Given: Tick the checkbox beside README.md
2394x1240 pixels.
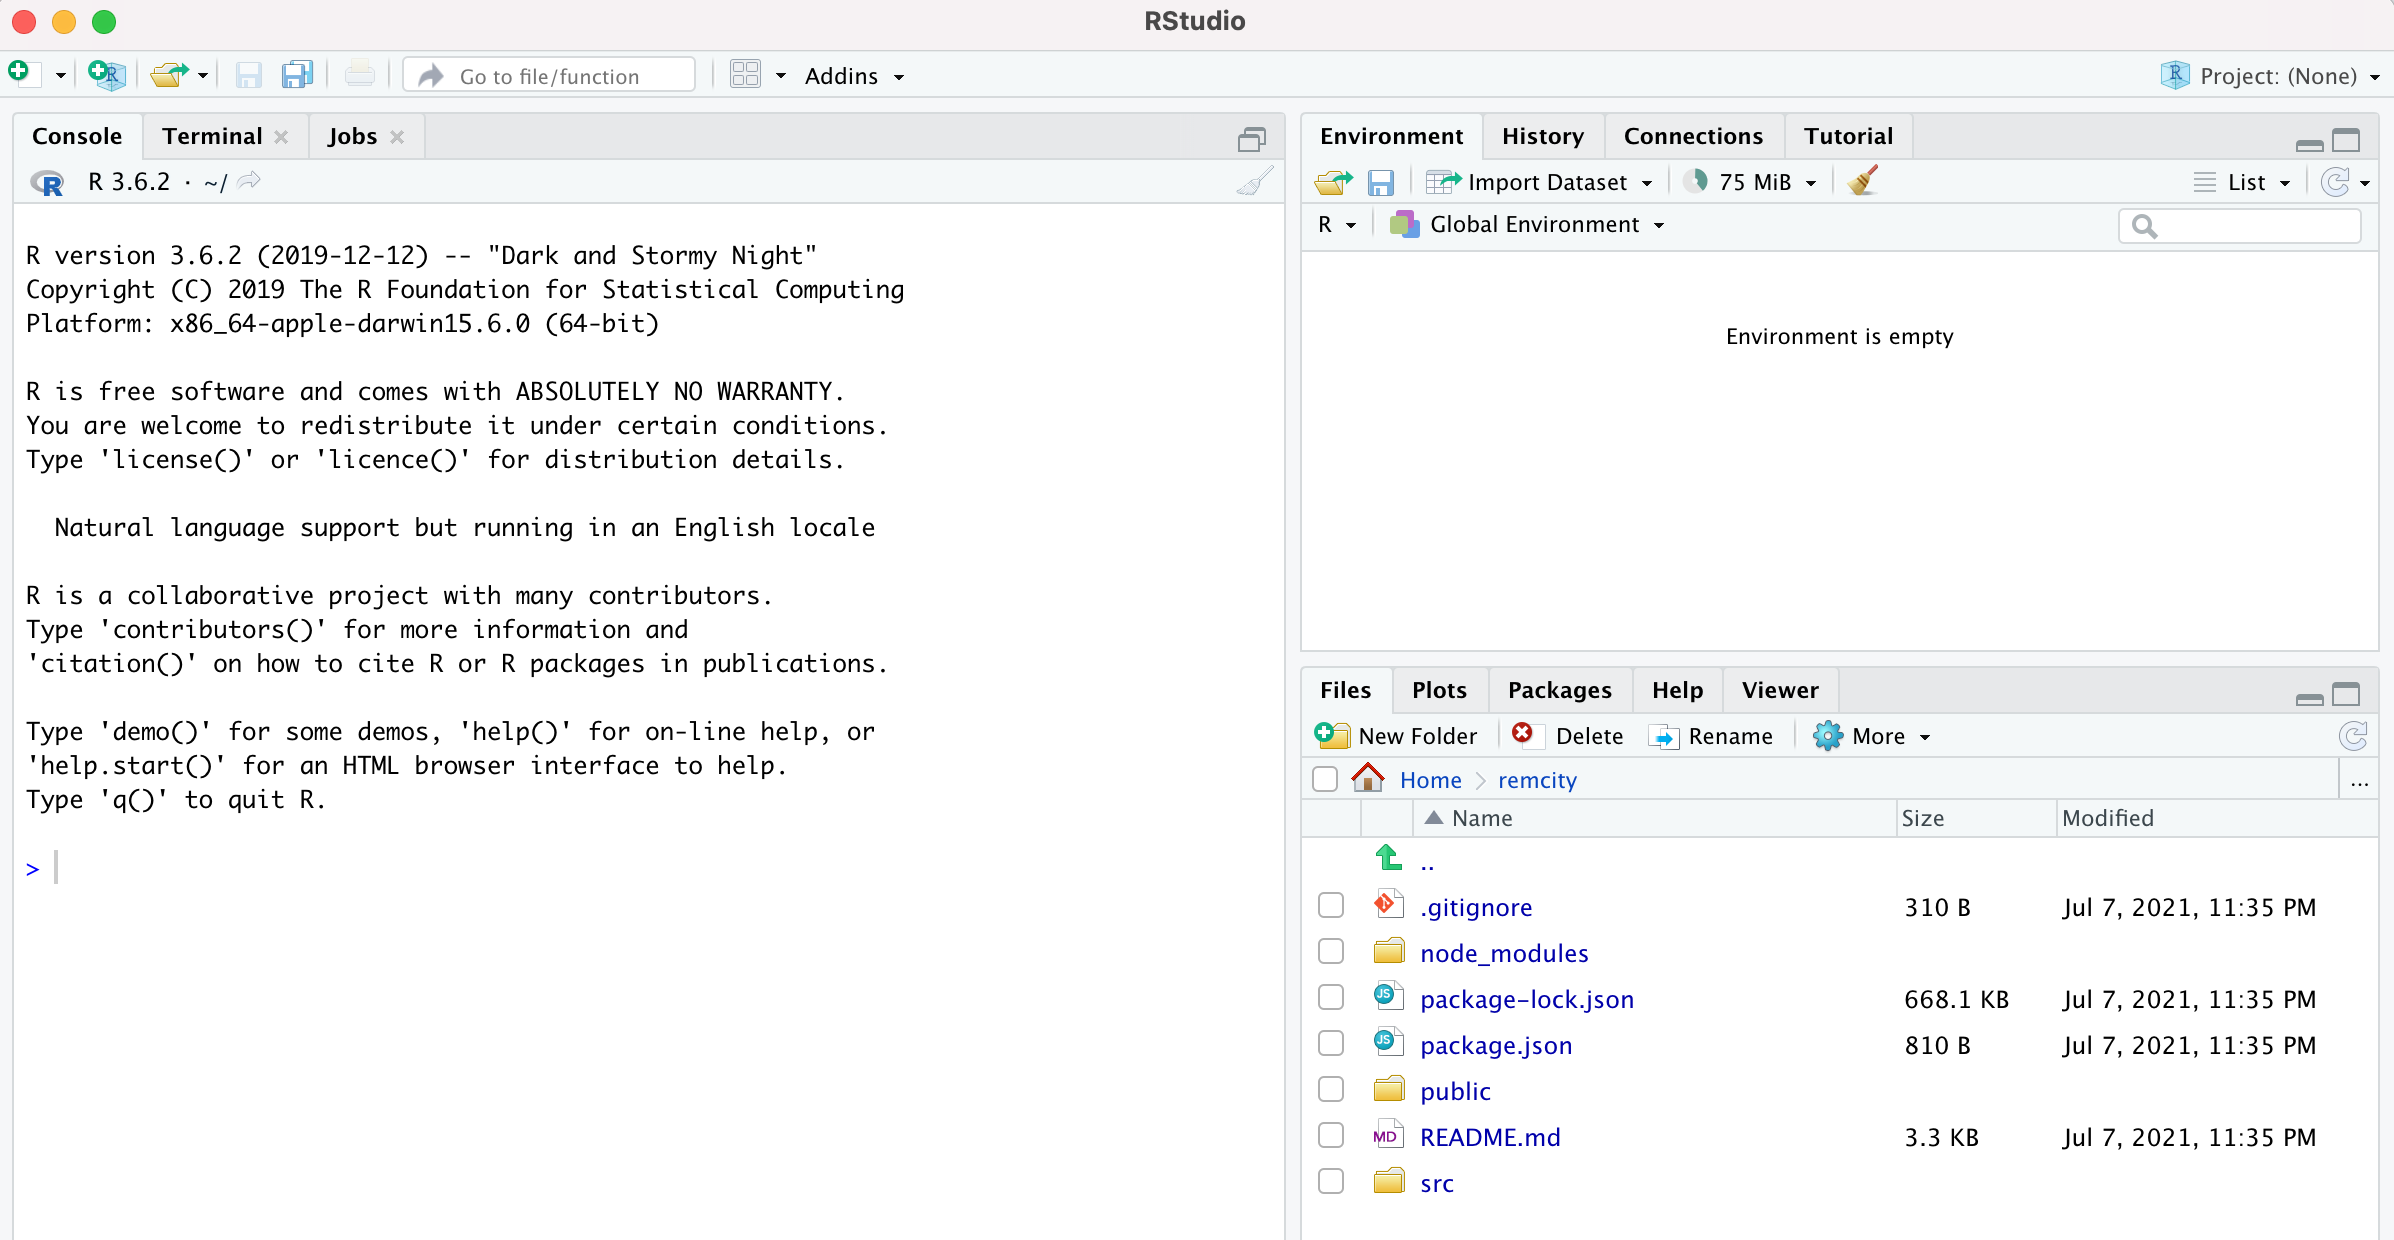Looking at the screenshot, I should point(1331,1136).
